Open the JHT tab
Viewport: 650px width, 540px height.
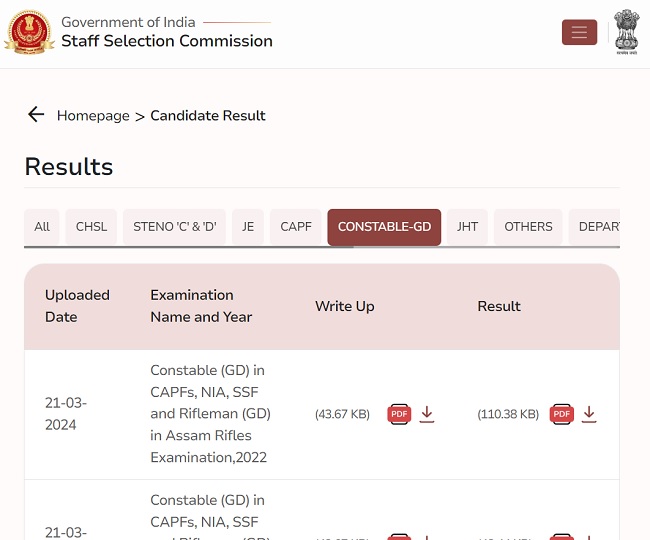pos(467,227)
